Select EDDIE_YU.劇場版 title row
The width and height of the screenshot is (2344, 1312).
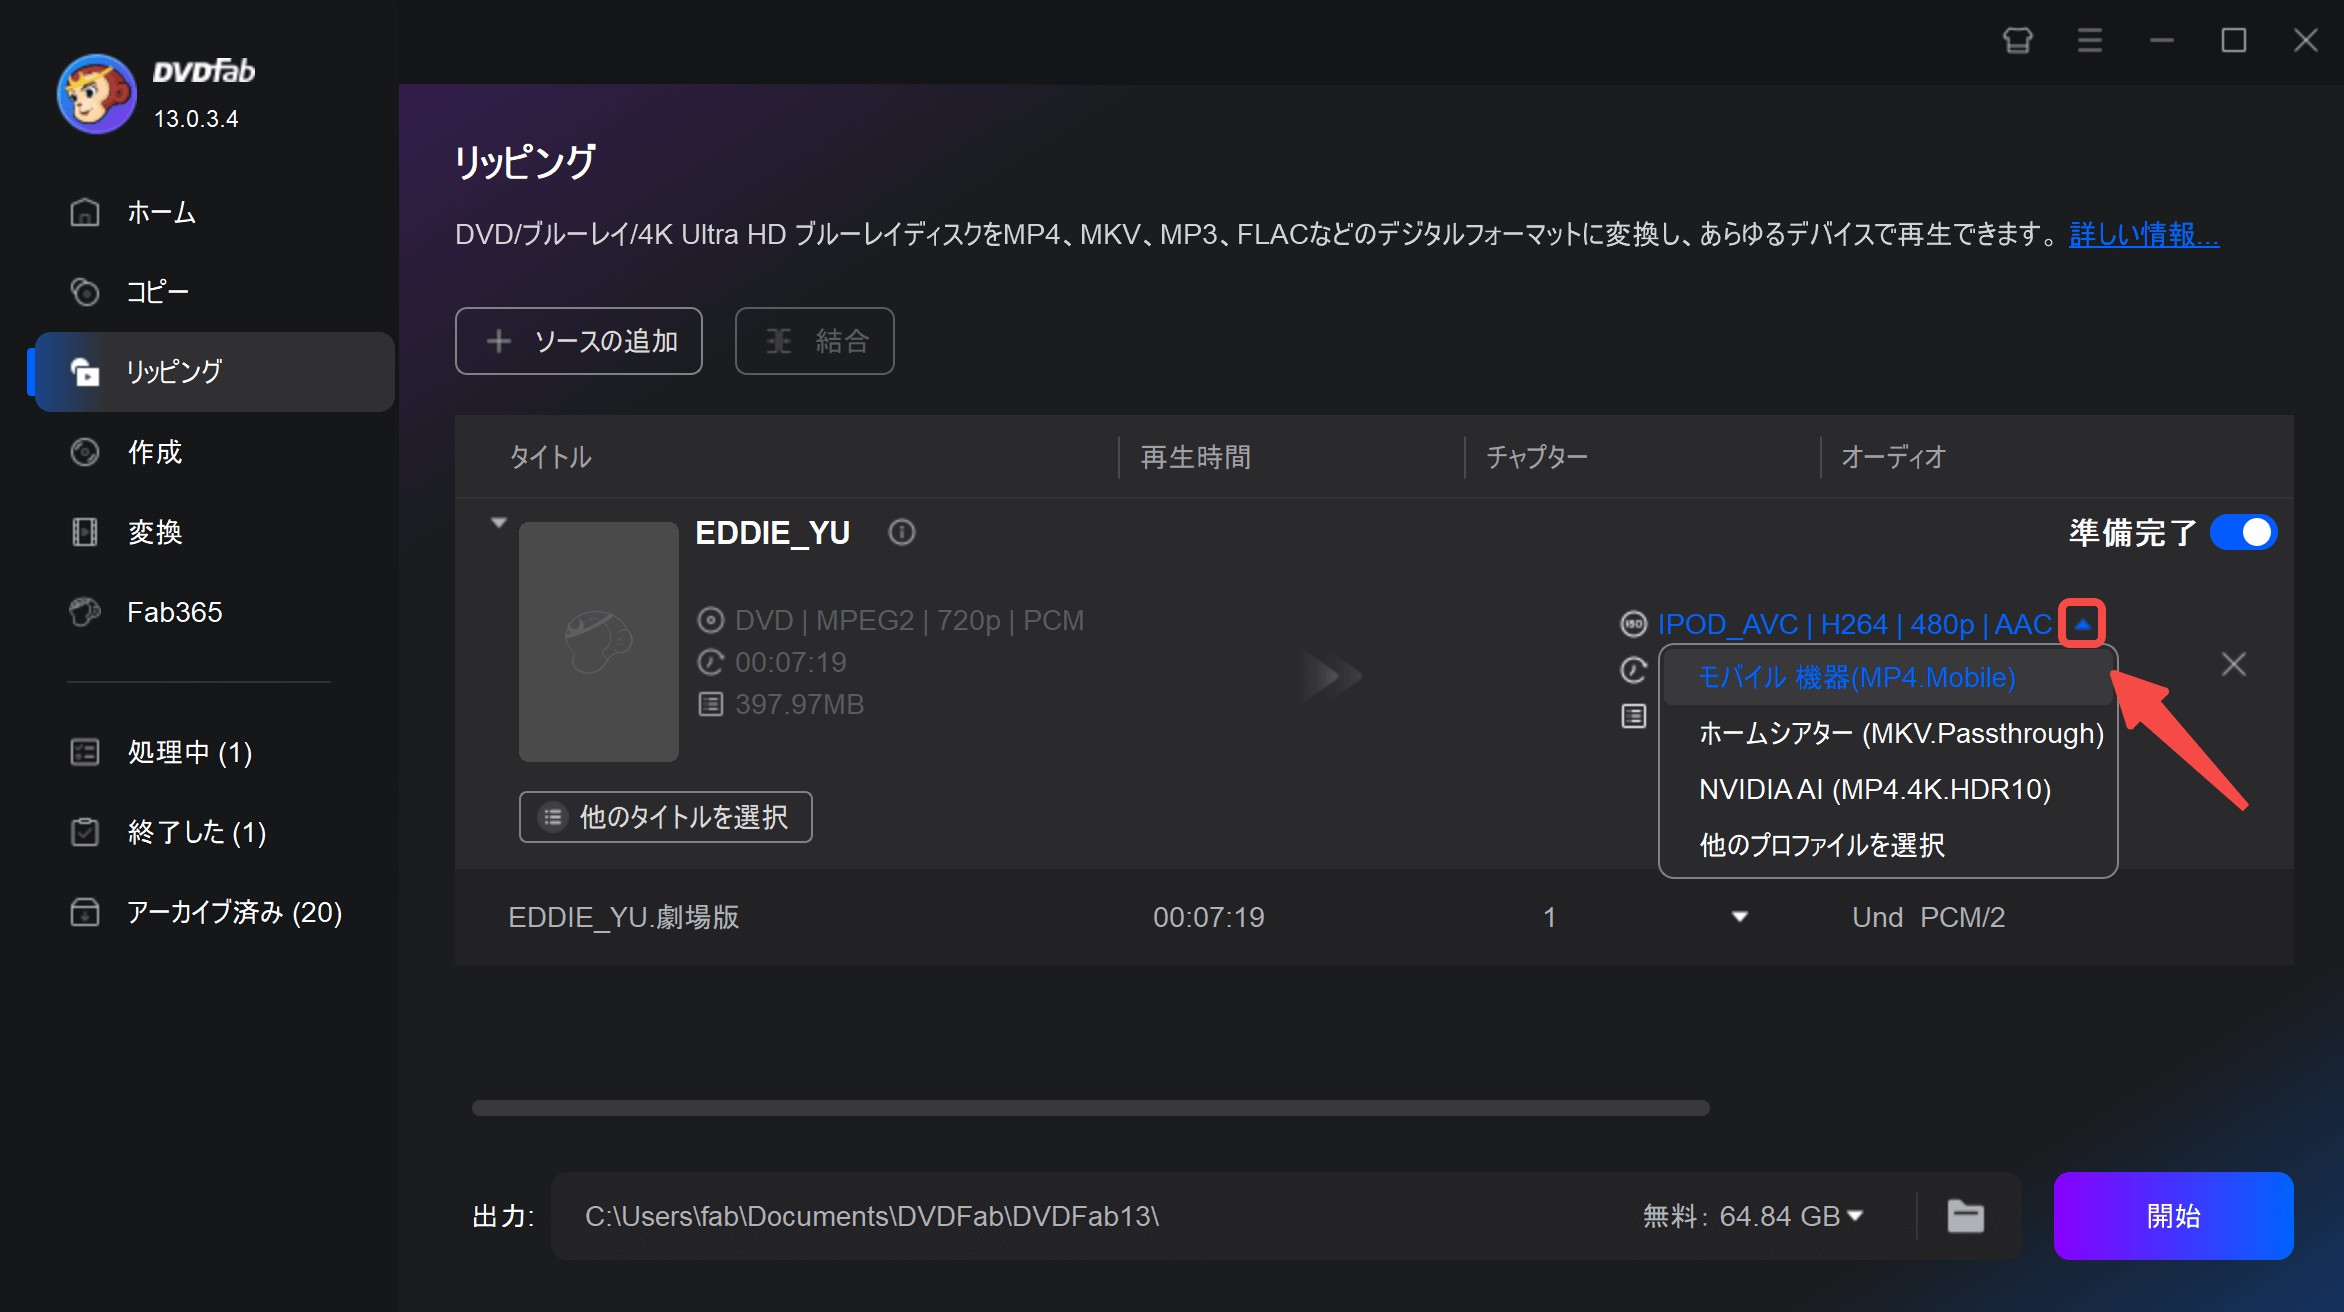[1374, 917]
